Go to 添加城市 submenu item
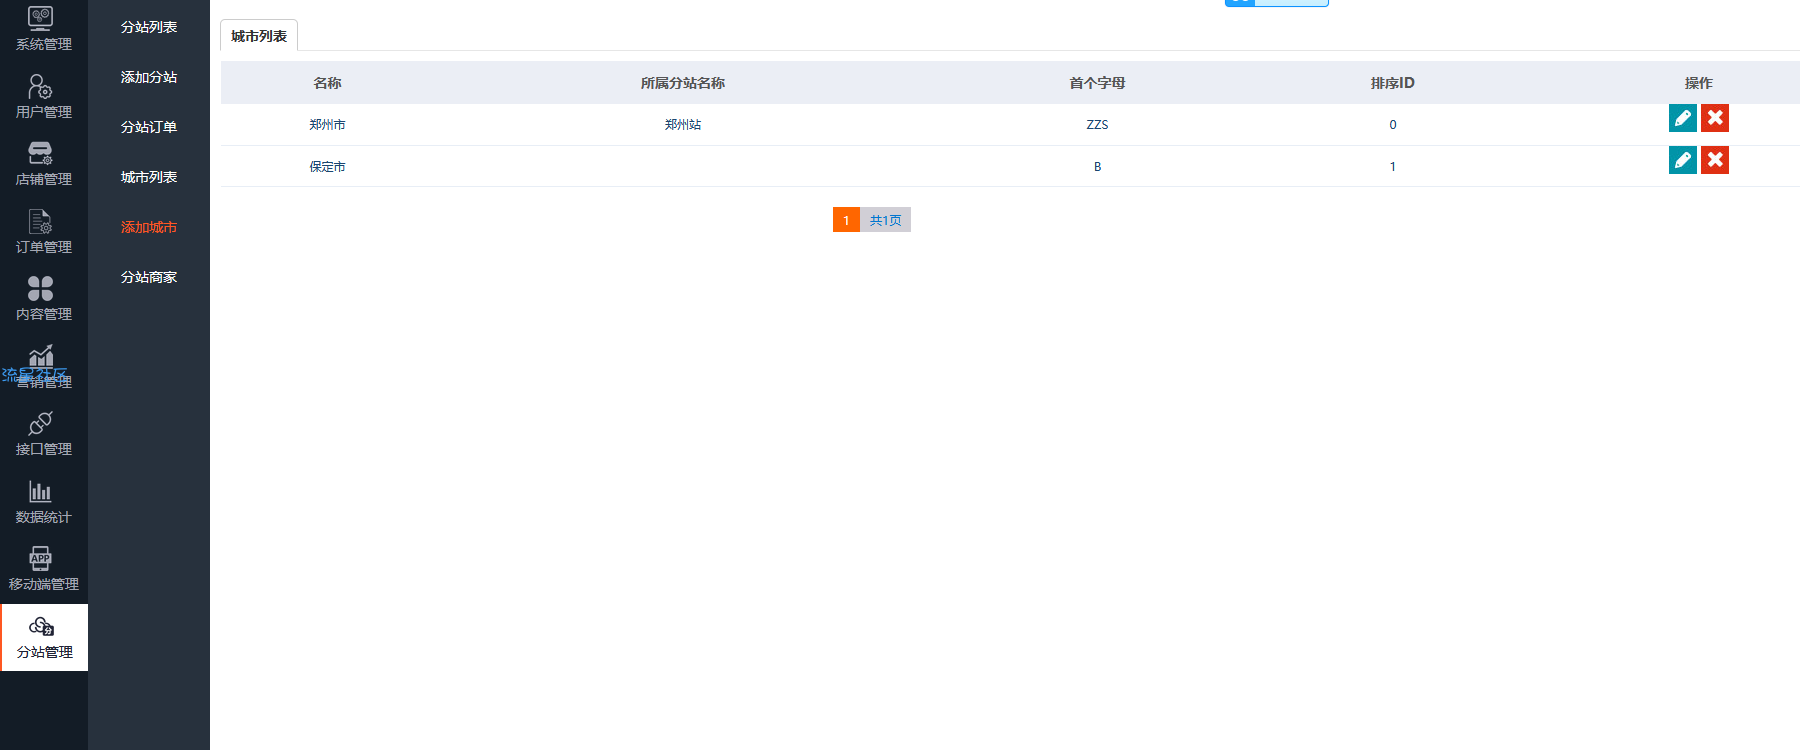1800x750 pixels. [x=149, y=227]
